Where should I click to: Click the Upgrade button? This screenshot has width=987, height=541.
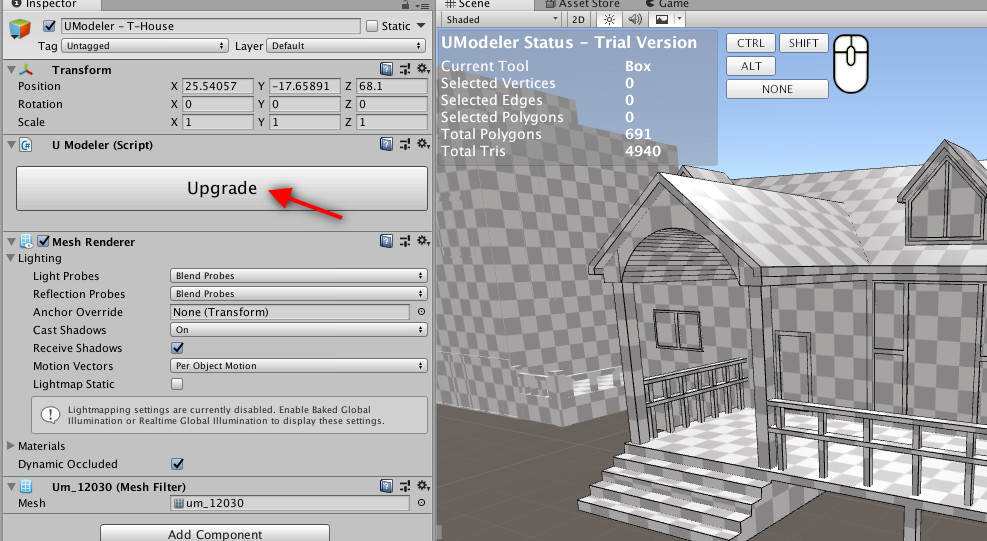pos(222,188)
